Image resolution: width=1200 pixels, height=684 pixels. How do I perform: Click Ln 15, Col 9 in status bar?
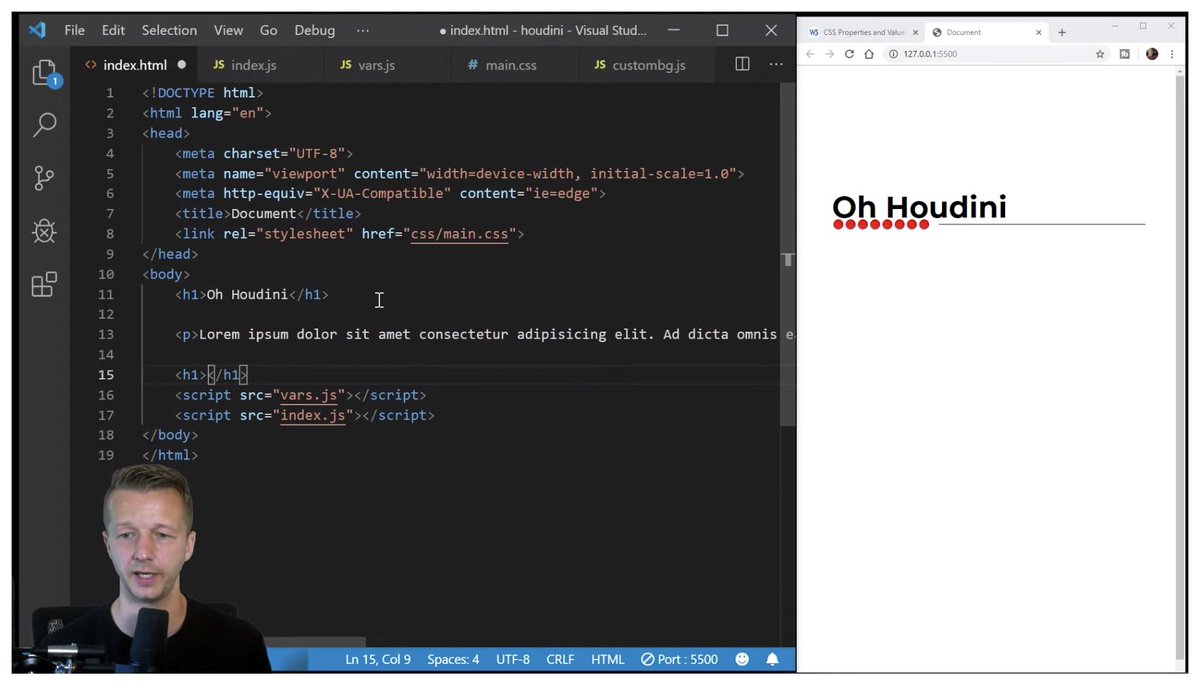pos(378,659)
